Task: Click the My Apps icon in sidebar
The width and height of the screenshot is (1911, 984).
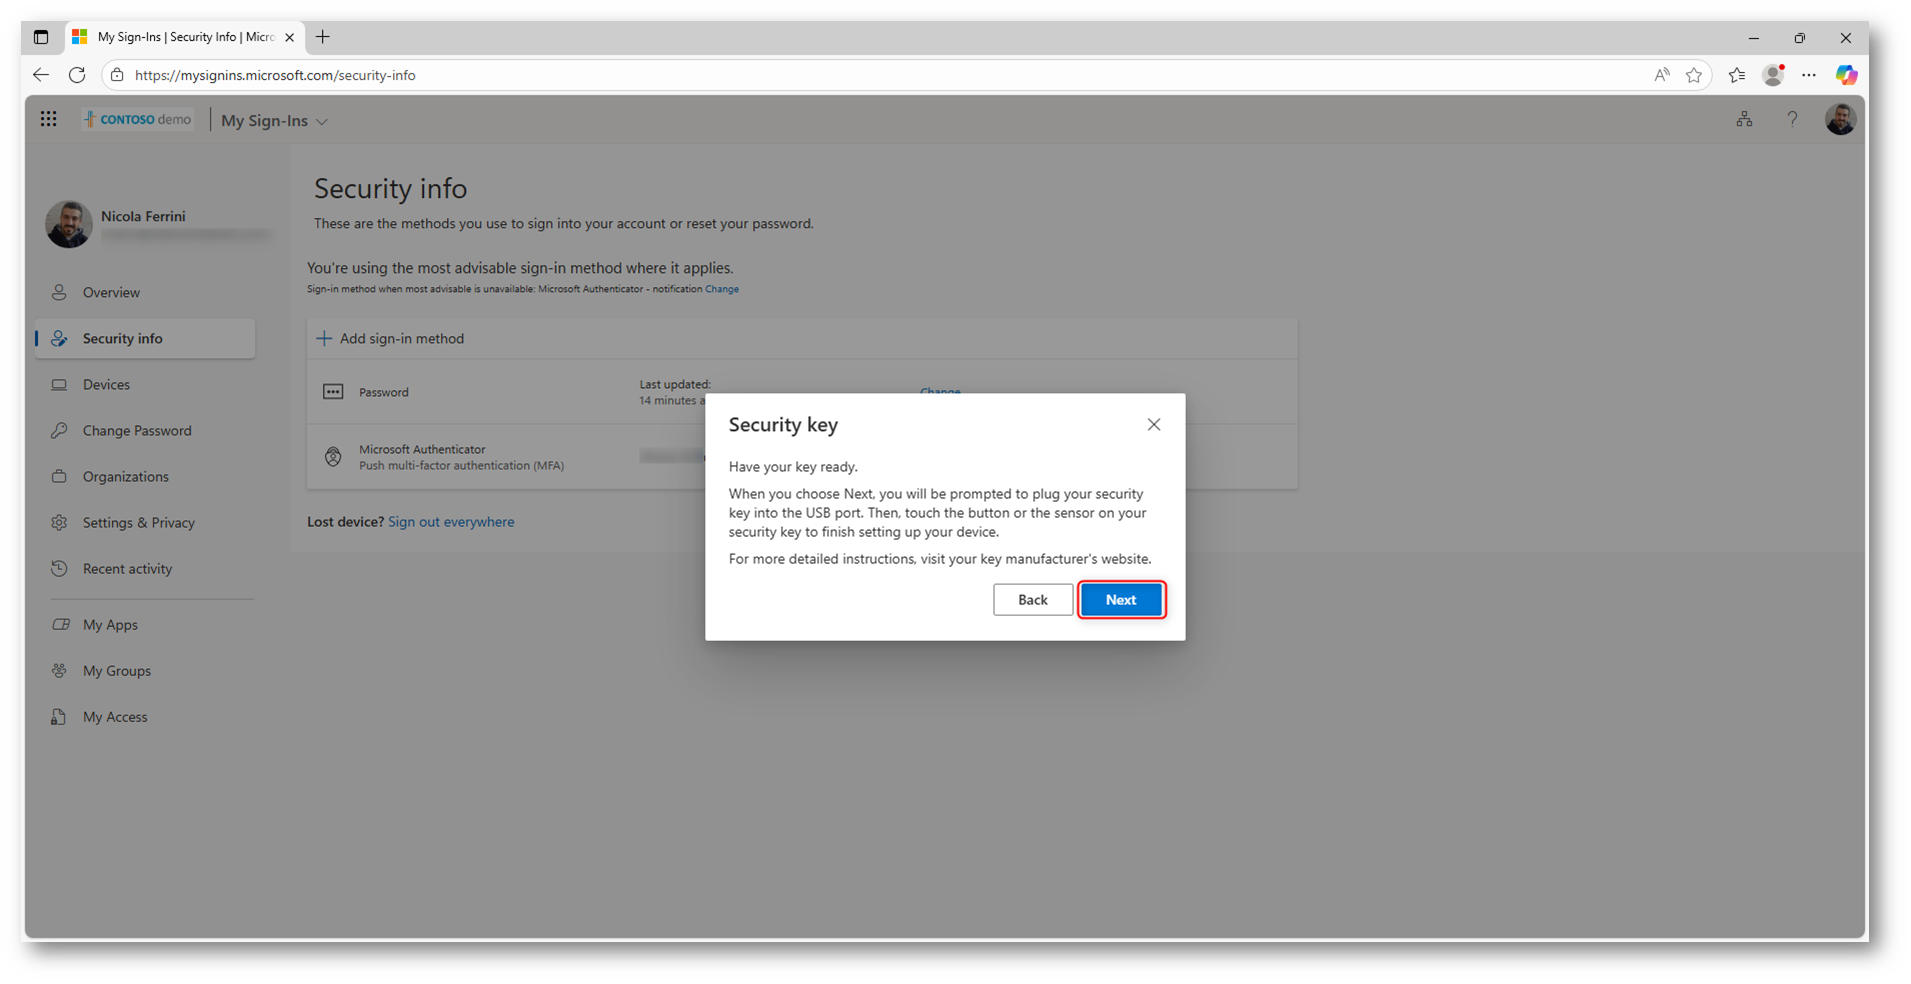Action: [x=60, y=625]
